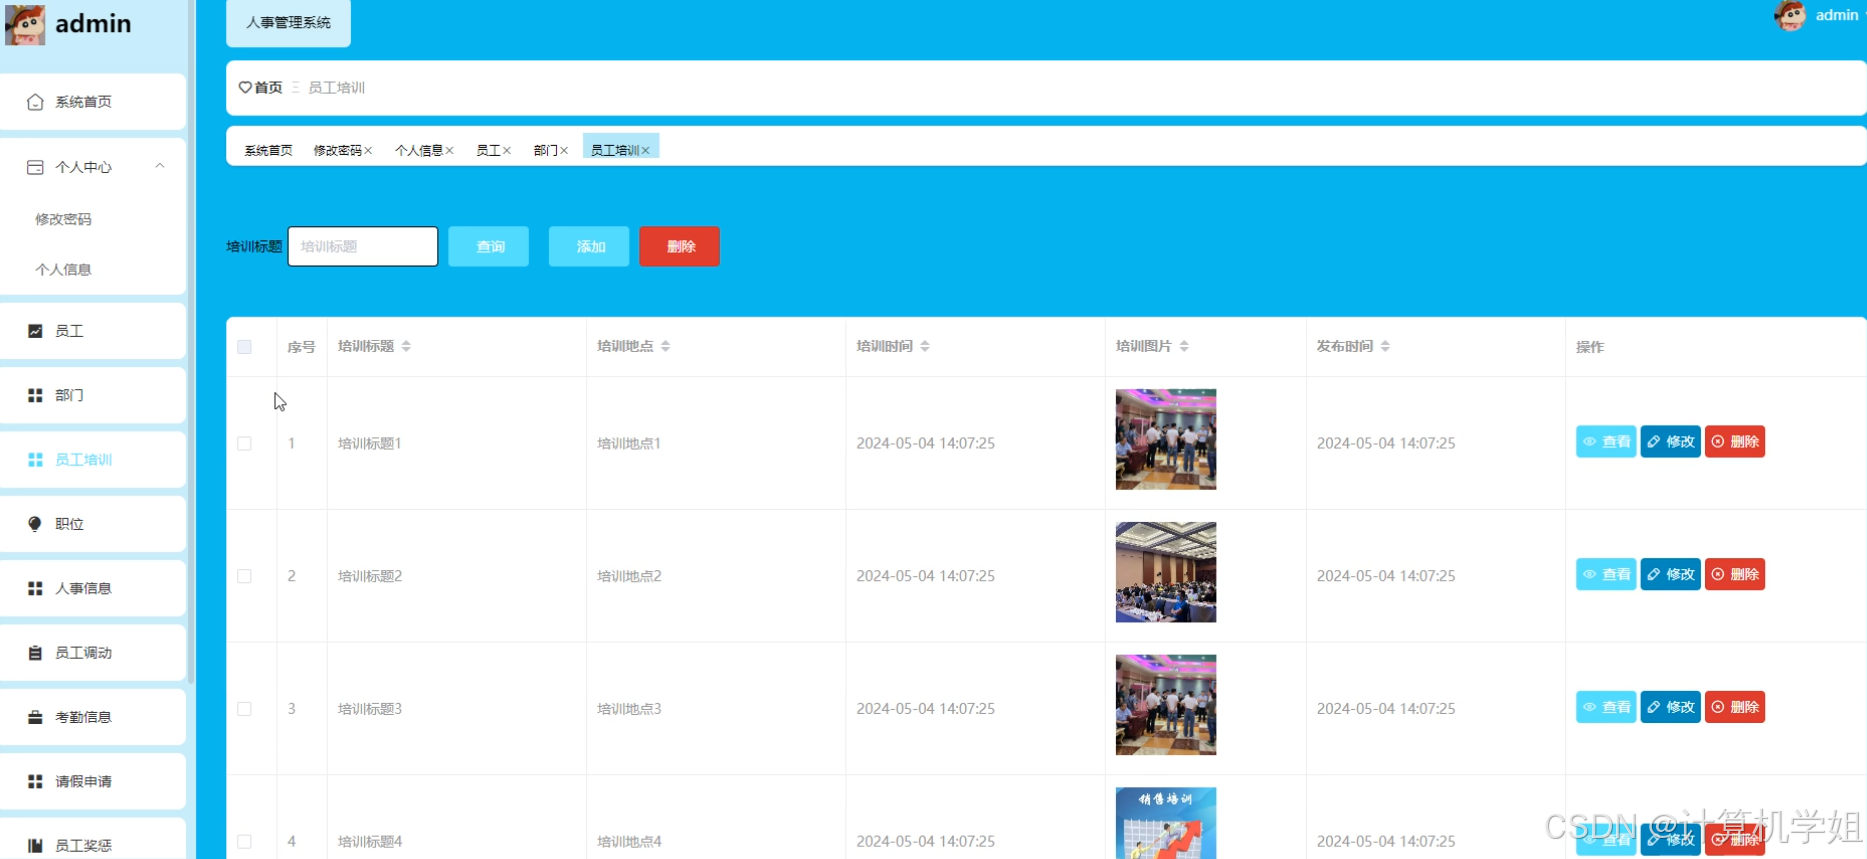This screenshot has width=1867, height=859.
Task: Click 删除 for 培训标题2 row
Action: click(1735, 574)
